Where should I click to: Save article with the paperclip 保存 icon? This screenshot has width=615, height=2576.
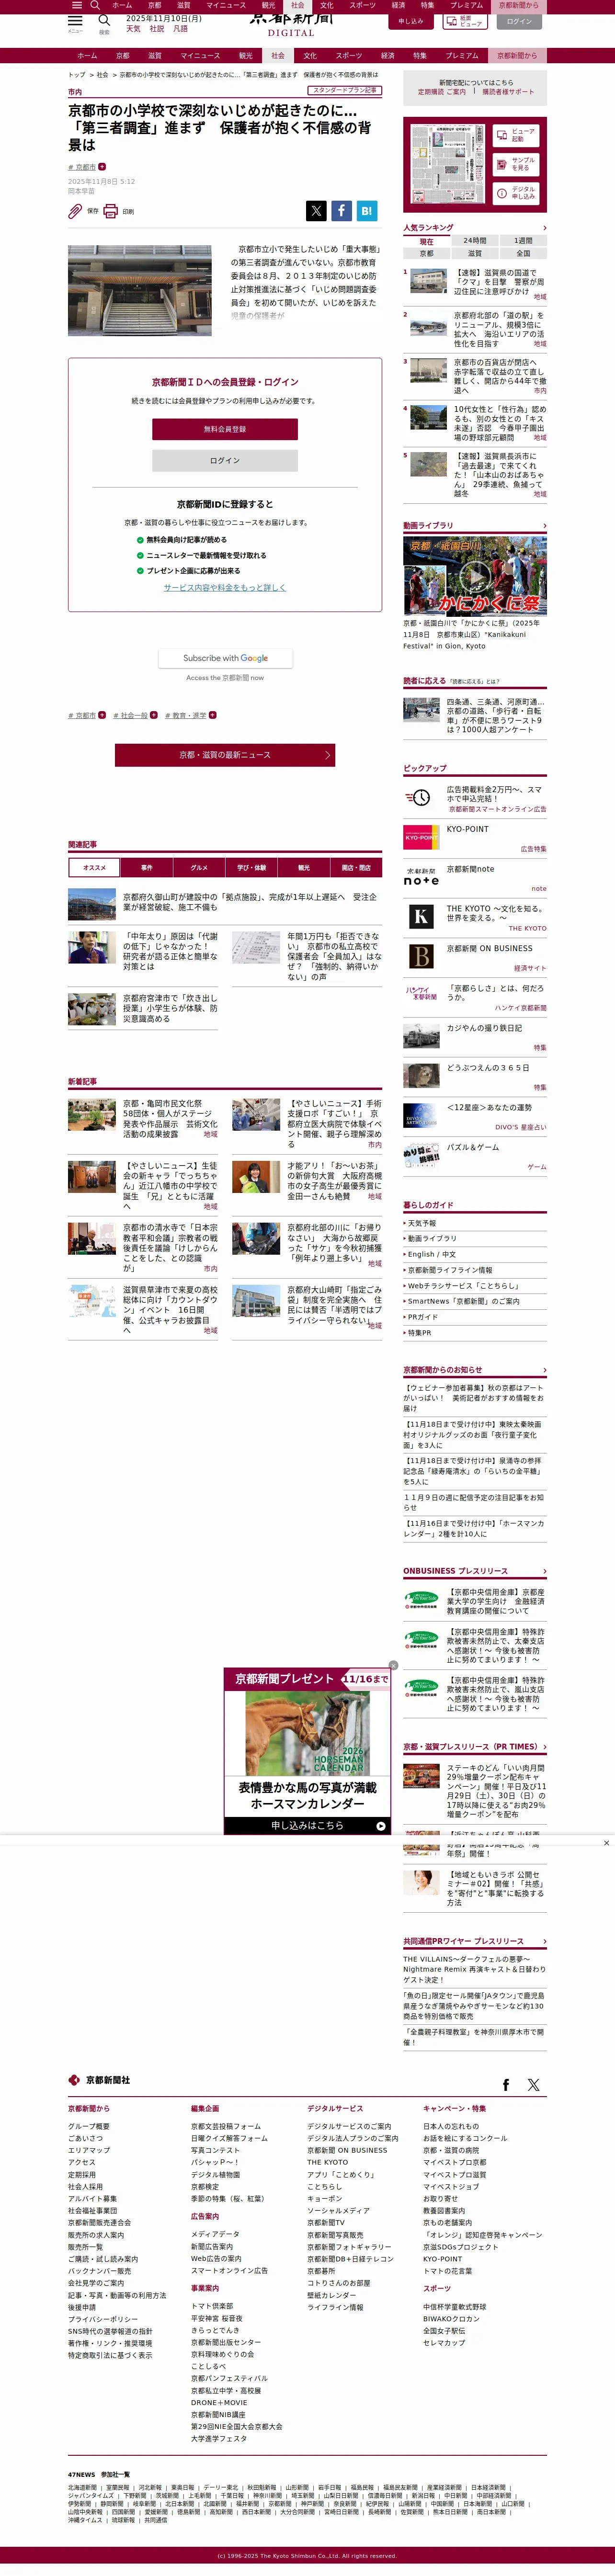pyautogui.click(x=75, y=211)
